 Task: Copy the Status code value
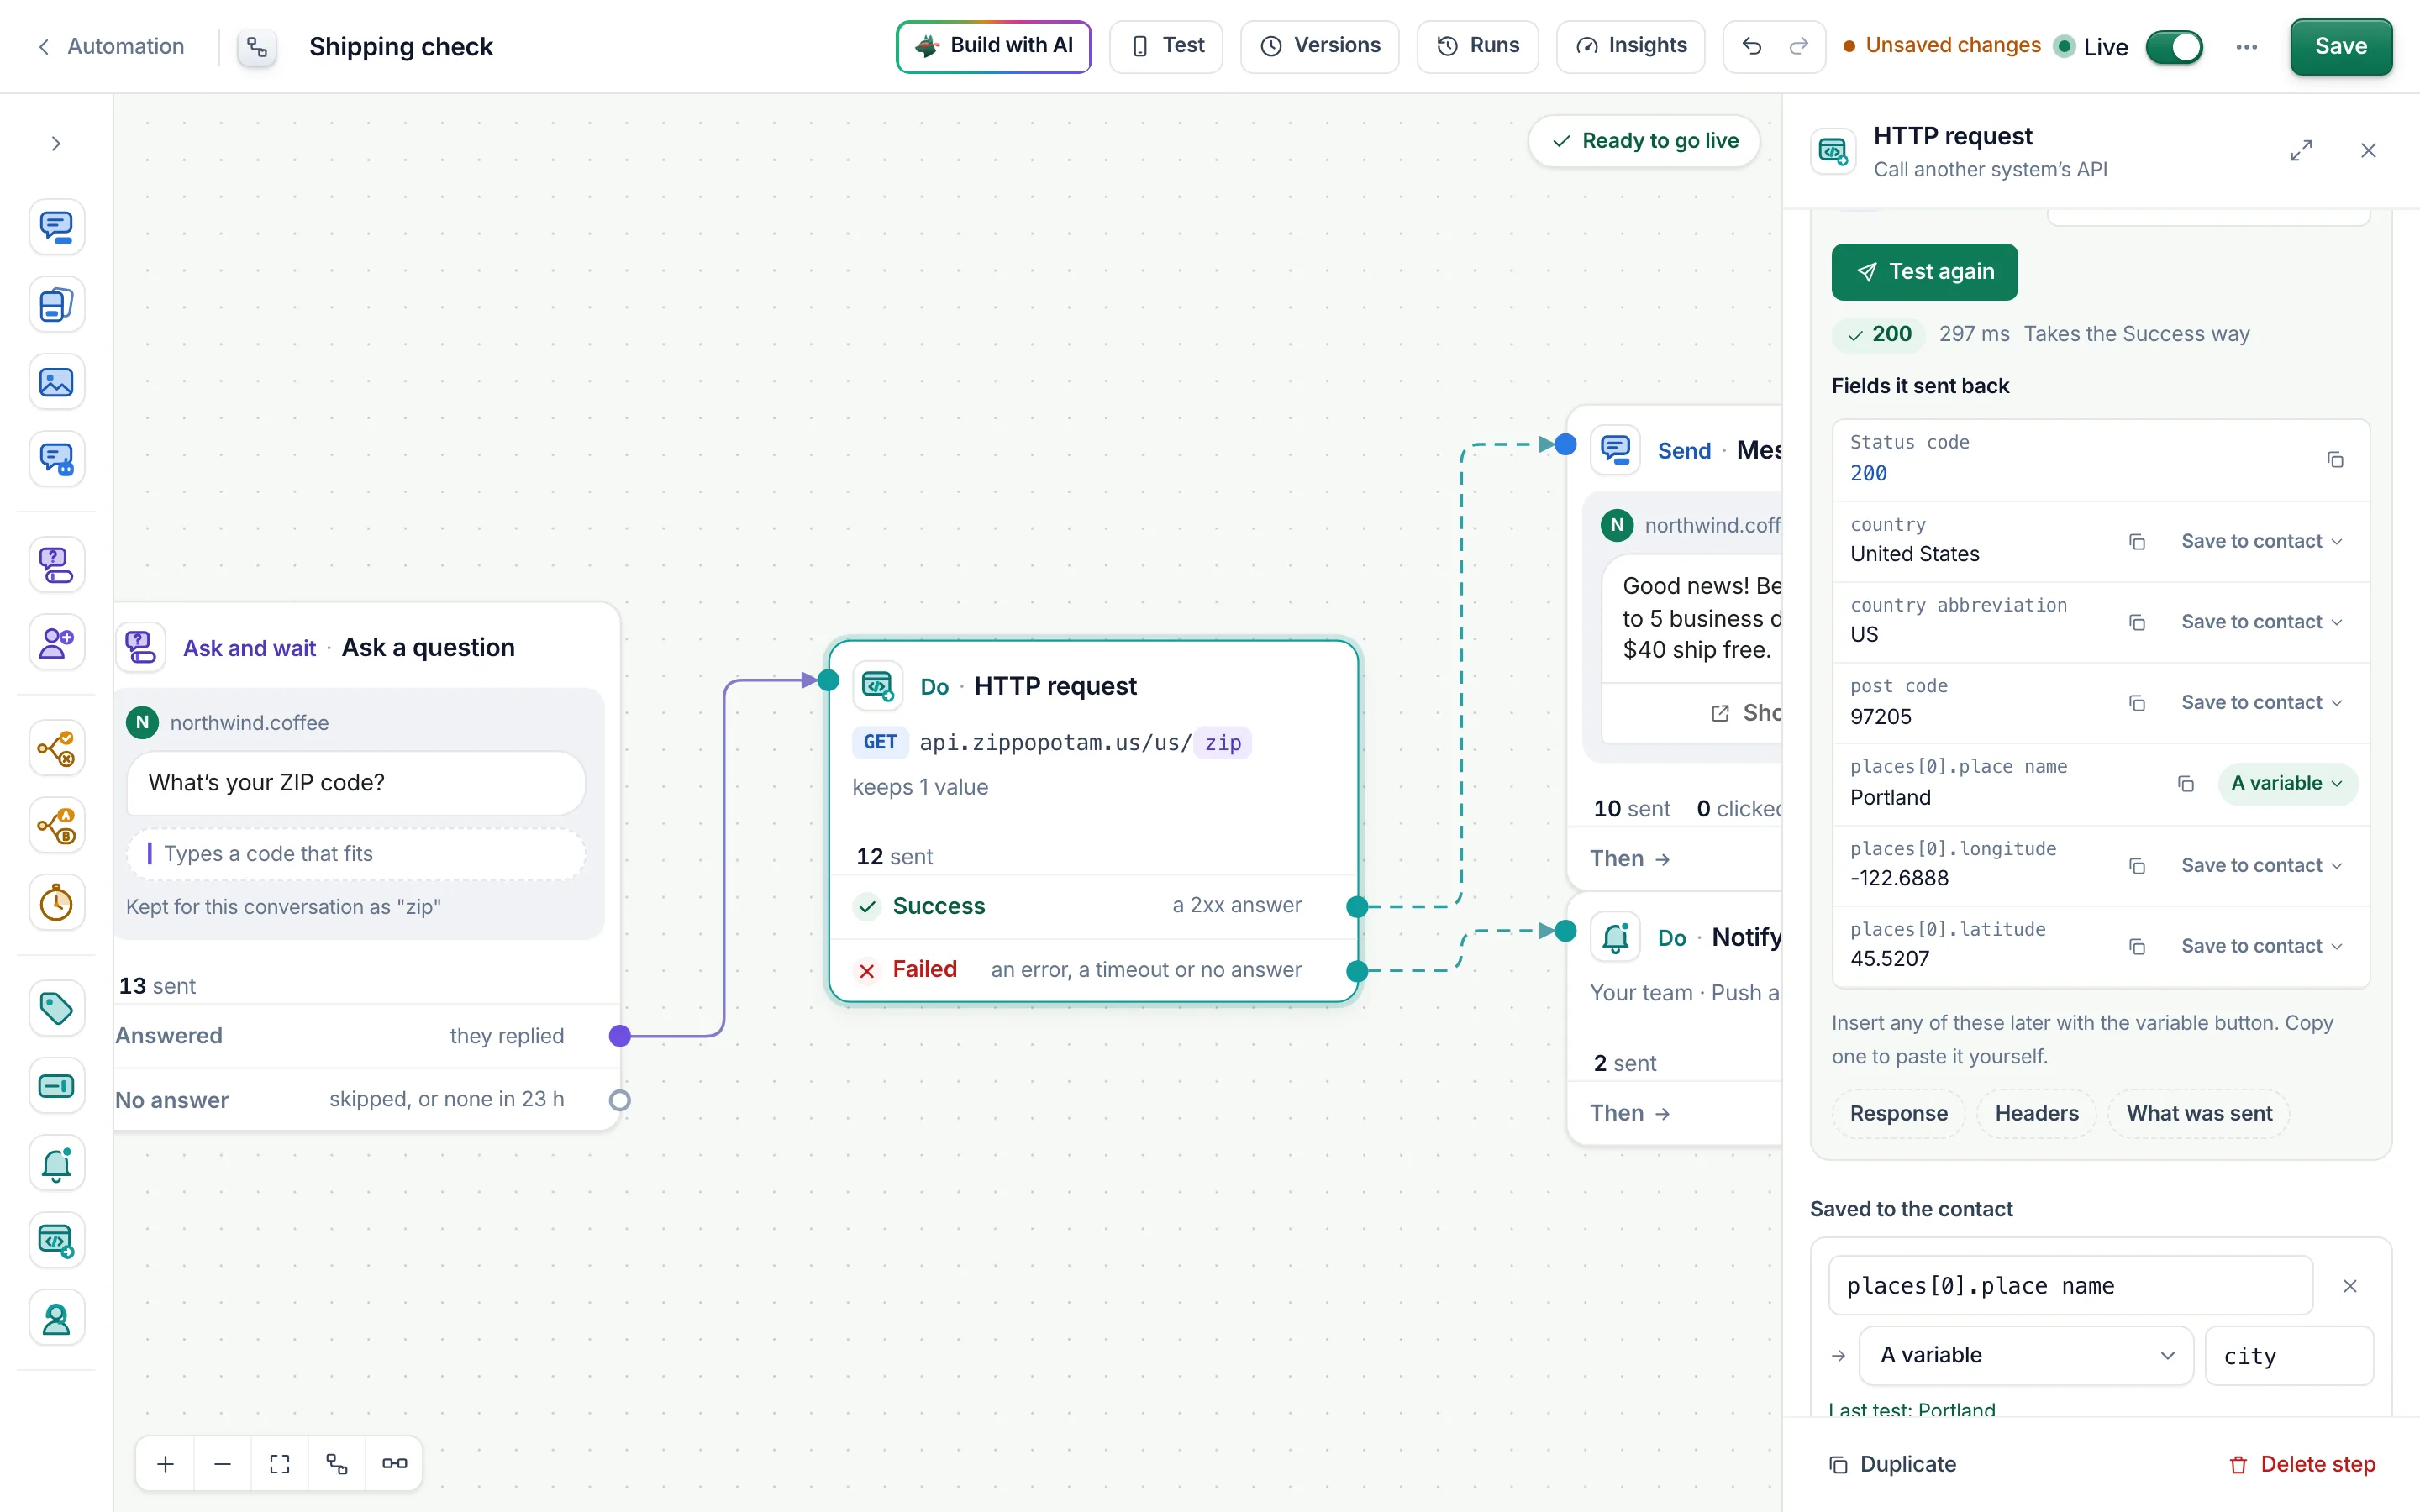pyautogui.click(x=2335, y=460)
